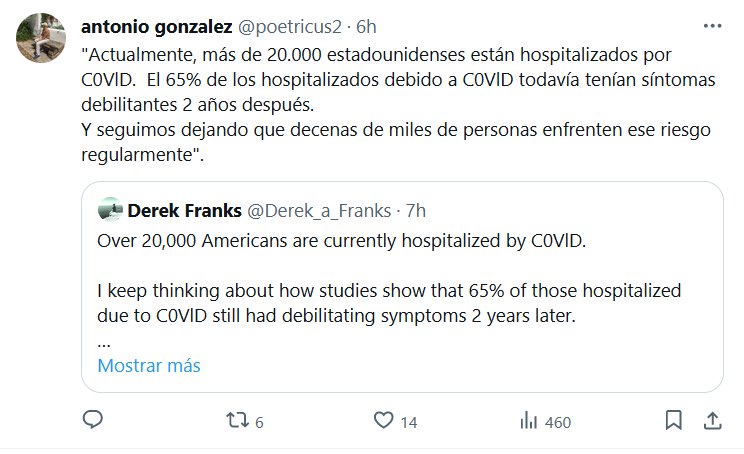
Task: Click Derek Franks' small avatar
Action: 111,210
